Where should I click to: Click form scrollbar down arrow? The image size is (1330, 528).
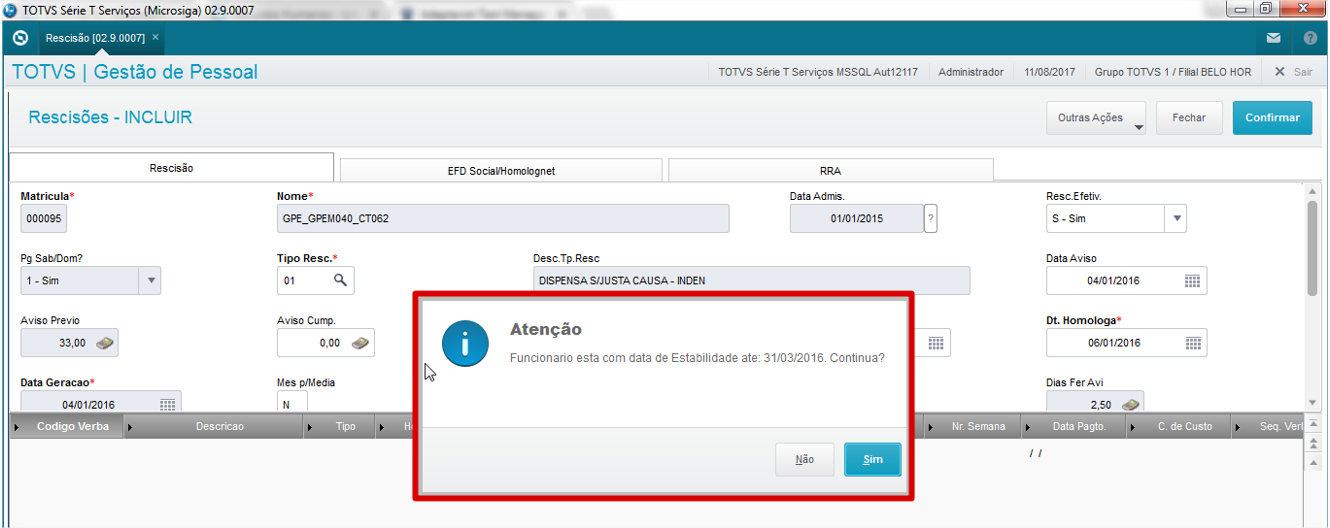[1312, 403]
